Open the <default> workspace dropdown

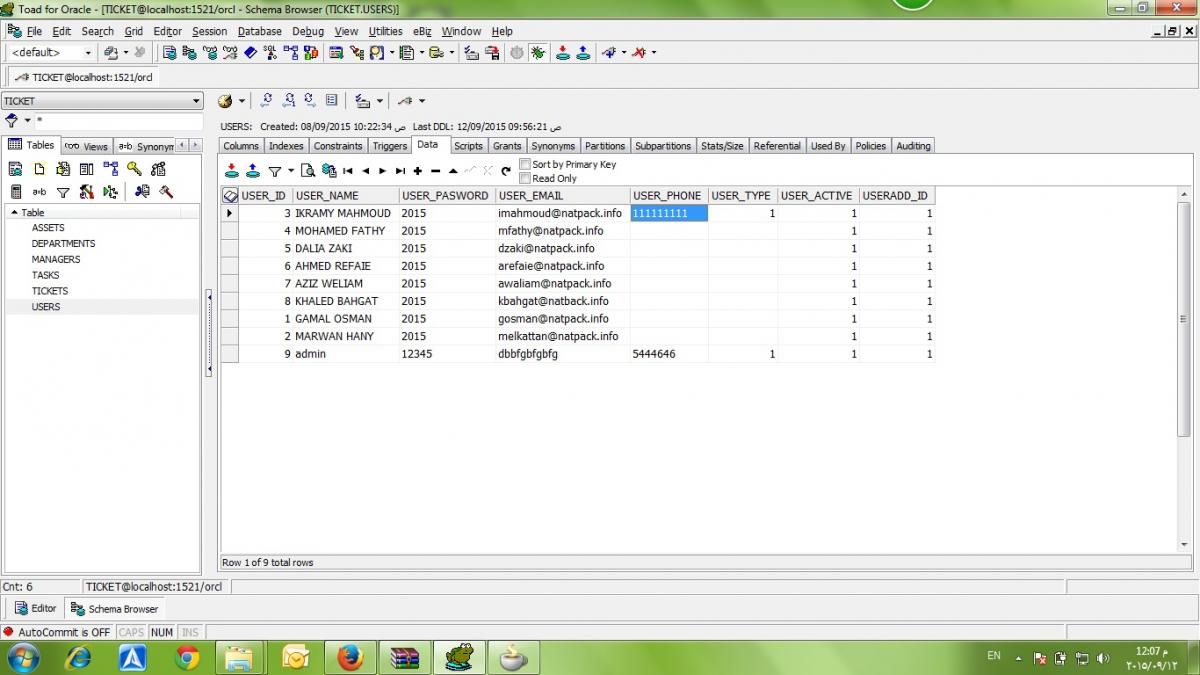(x=87, y=52)
